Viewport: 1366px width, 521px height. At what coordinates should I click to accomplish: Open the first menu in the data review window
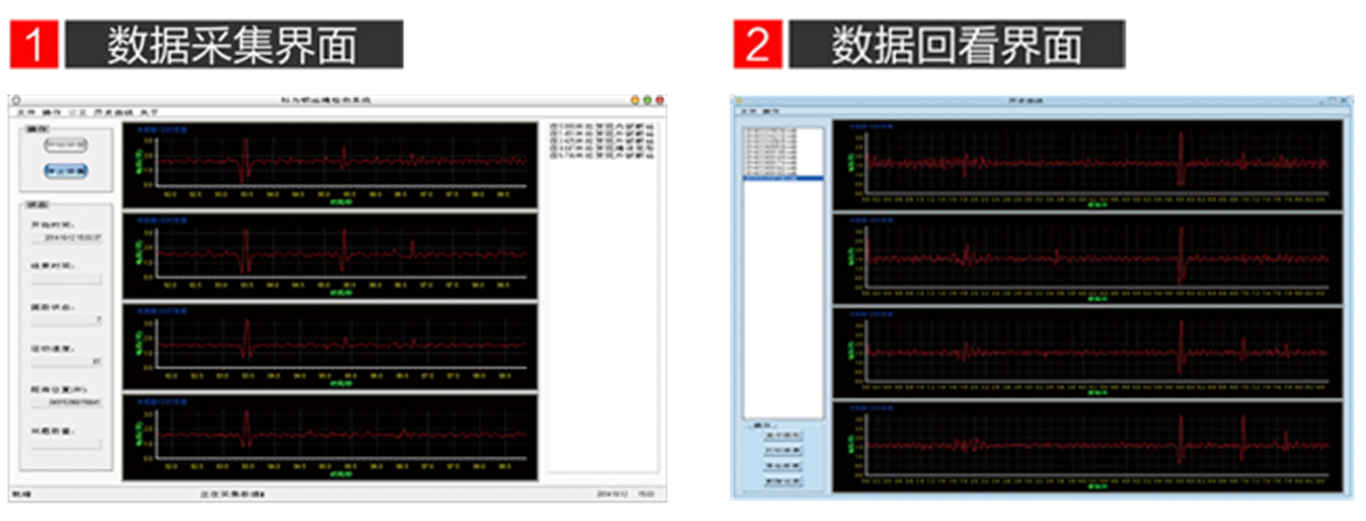point(746,109)
